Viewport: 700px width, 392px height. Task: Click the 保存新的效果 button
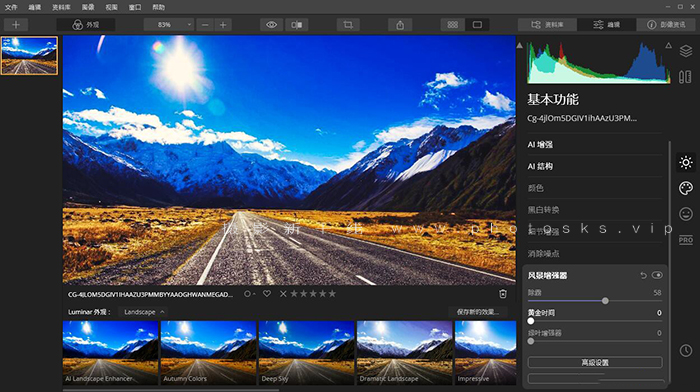(x=478, y=312)
